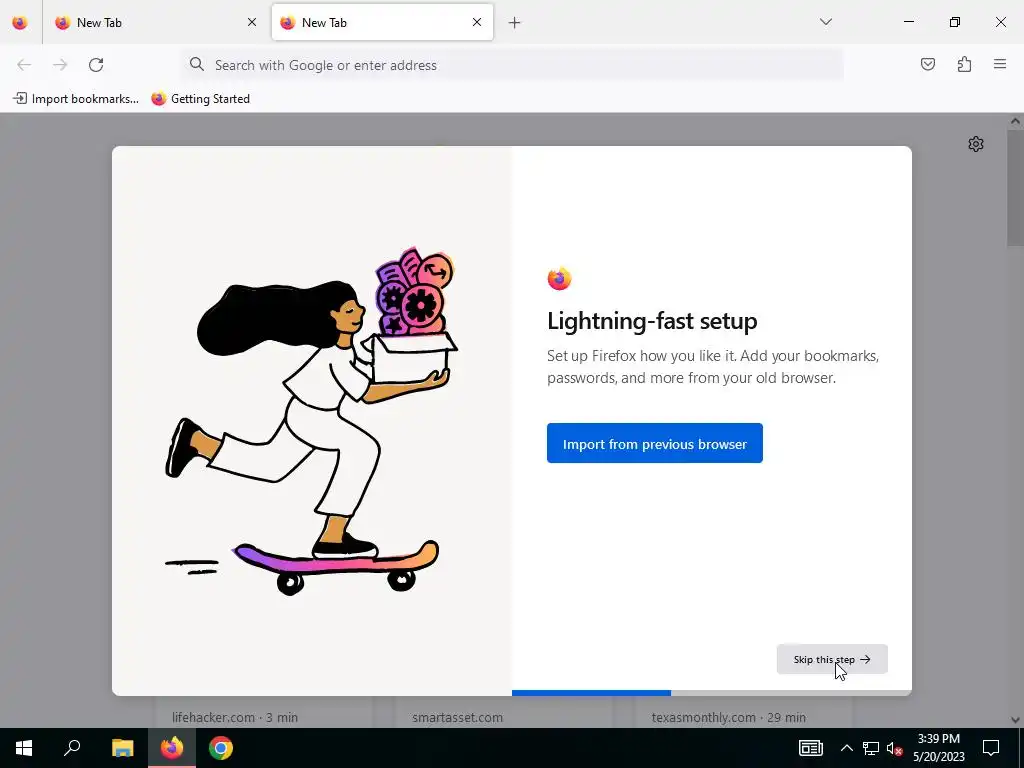The height and width of the screenshot is (768, 1024).
Task: Minimize the Firefox window
Action: point(908,22)
